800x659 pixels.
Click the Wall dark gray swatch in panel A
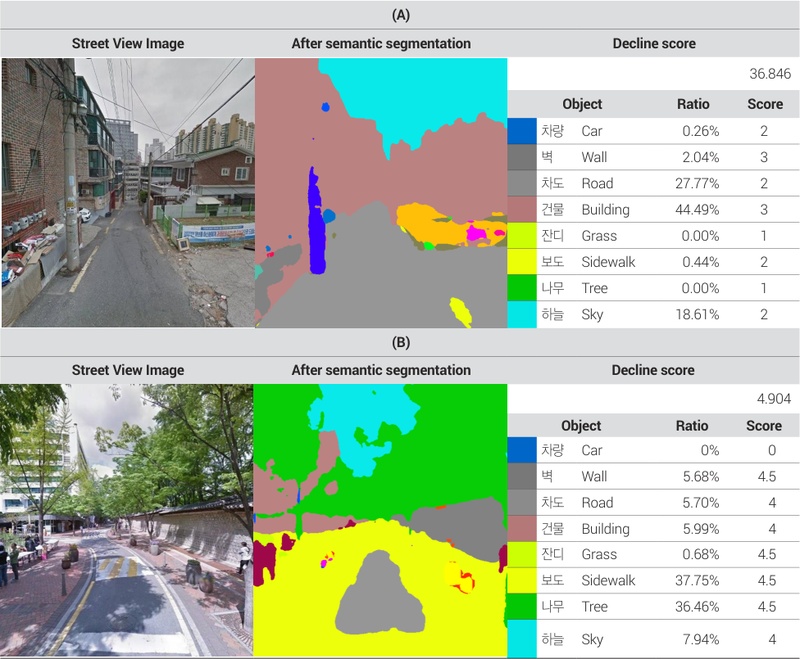point(522,157)
